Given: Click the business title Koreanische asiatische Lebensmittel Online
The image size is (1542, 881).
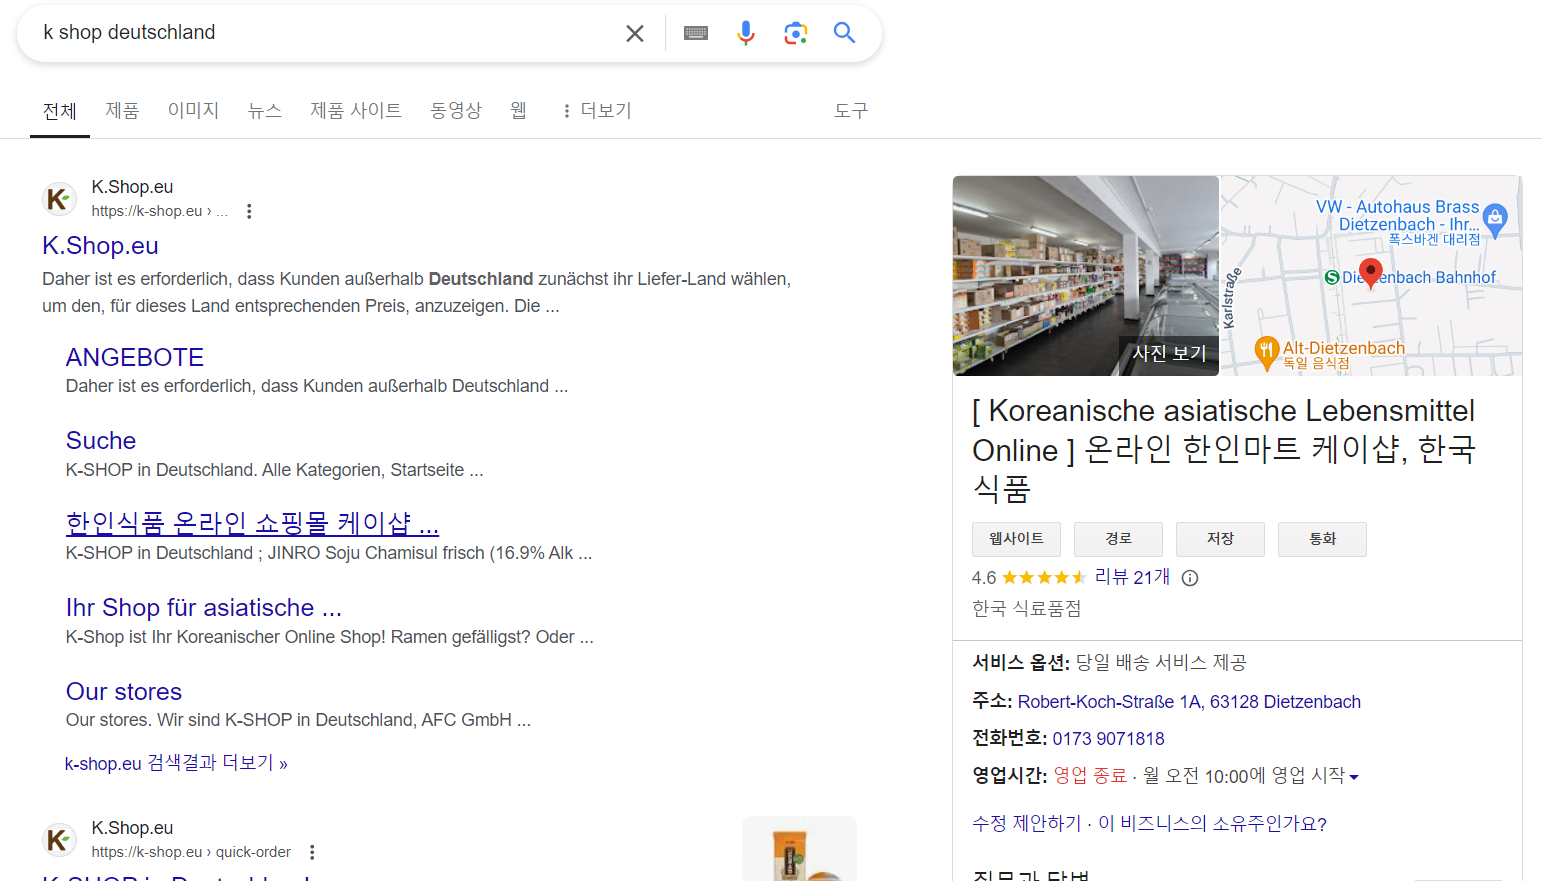Looking at the screenshot, I should pyautogui.click(x=1223, y=450).
